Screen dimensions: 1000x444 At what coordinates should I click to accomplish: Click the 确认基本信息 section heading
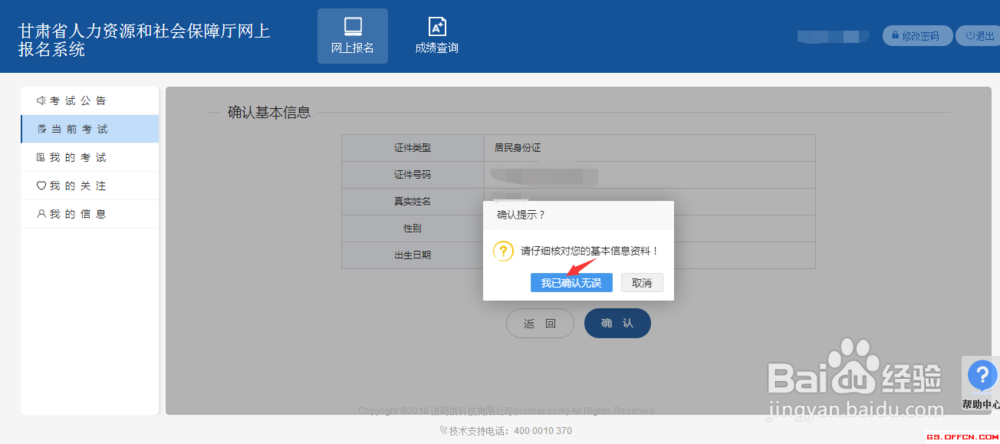point(269,113)
